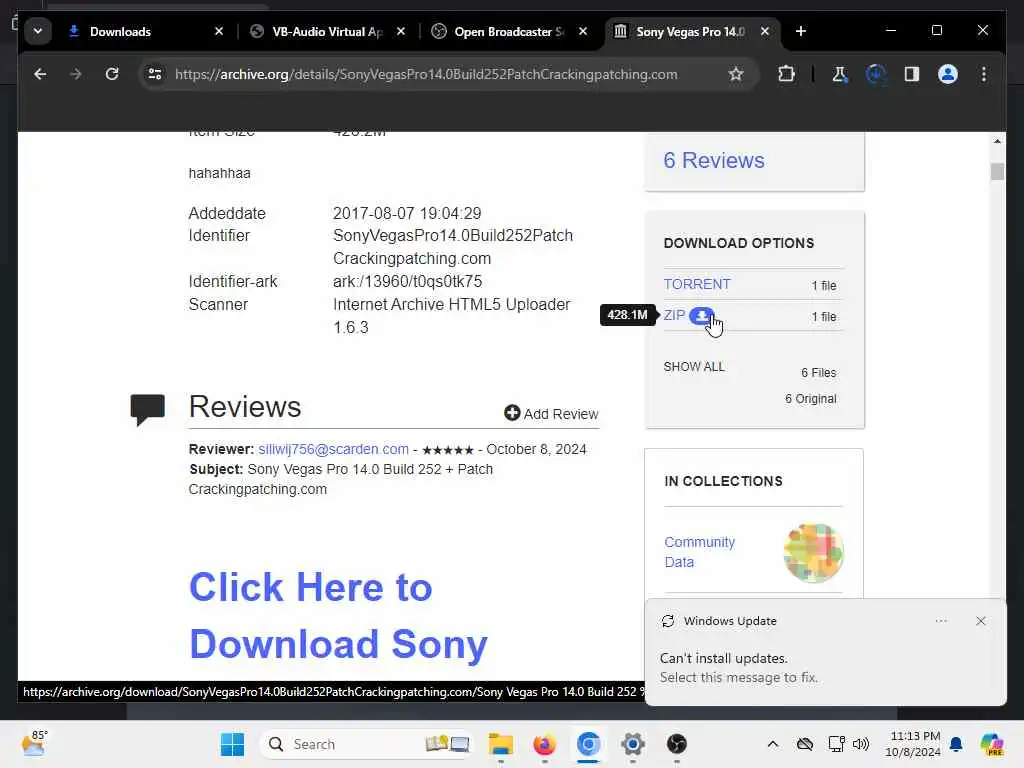Click SHOW ALL download files
The width and height of the screenshot is (1024, 768).
[694, 367]
